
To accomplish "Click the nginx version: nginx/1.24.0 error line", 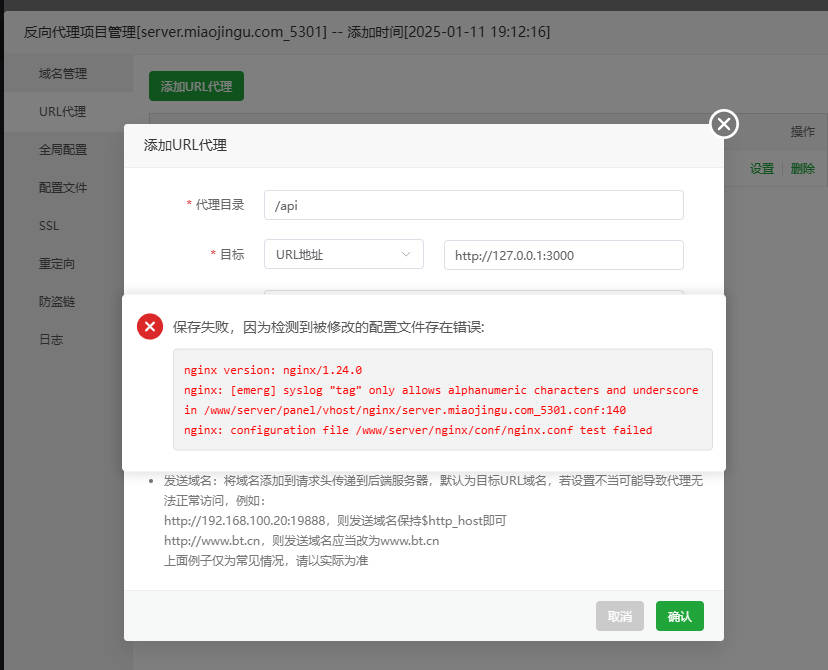I will [x=273, y=370].
